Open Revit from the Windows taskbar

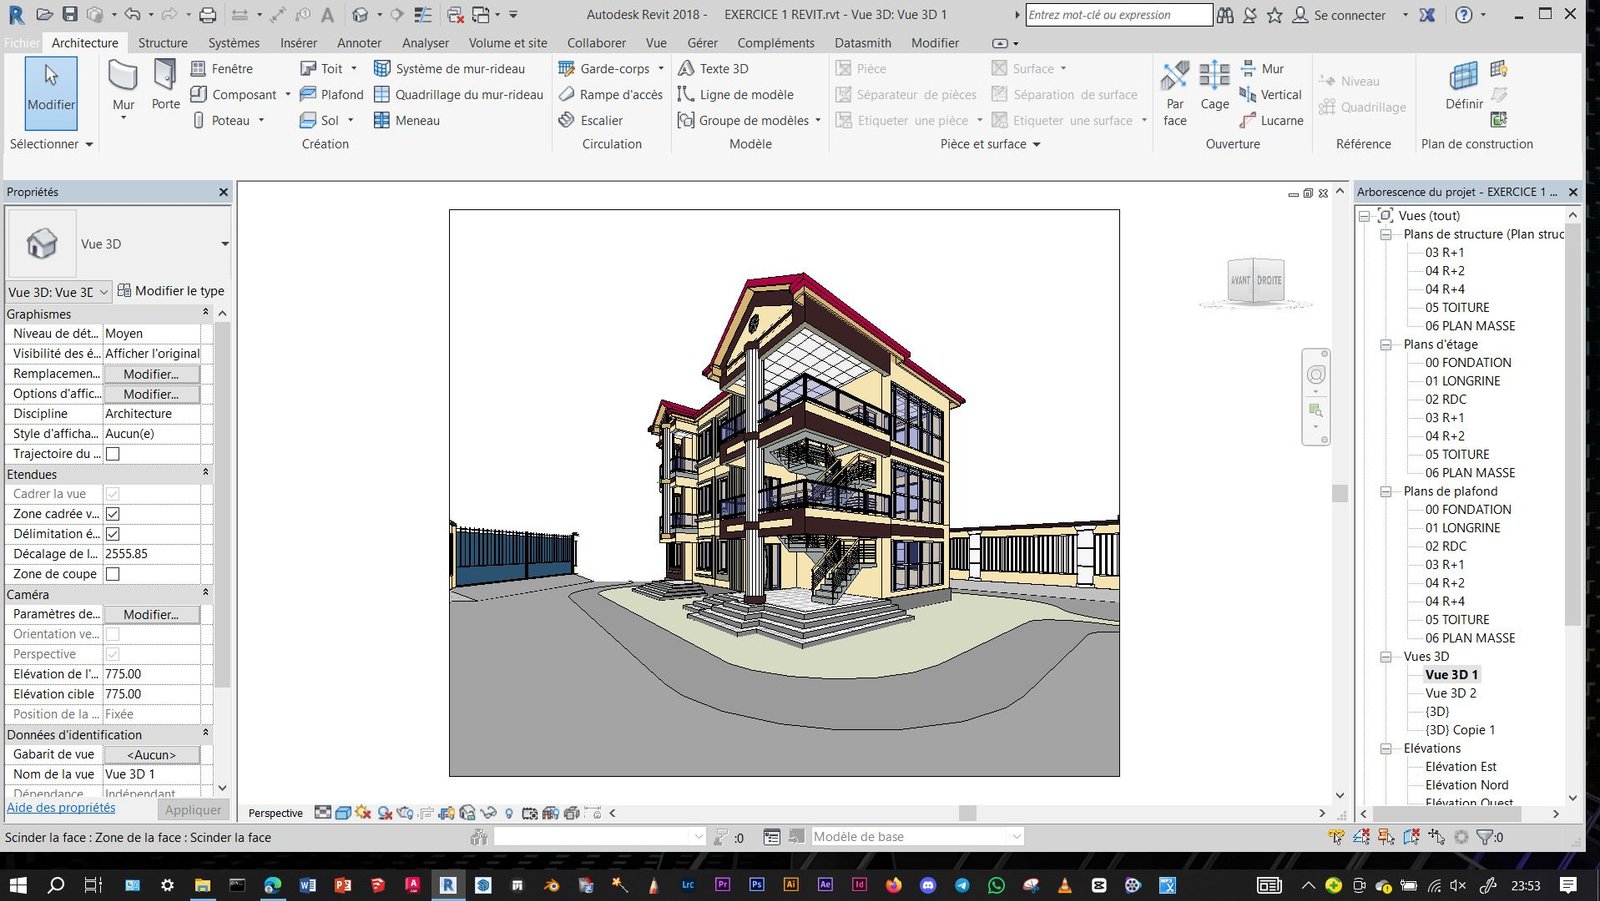448,885
